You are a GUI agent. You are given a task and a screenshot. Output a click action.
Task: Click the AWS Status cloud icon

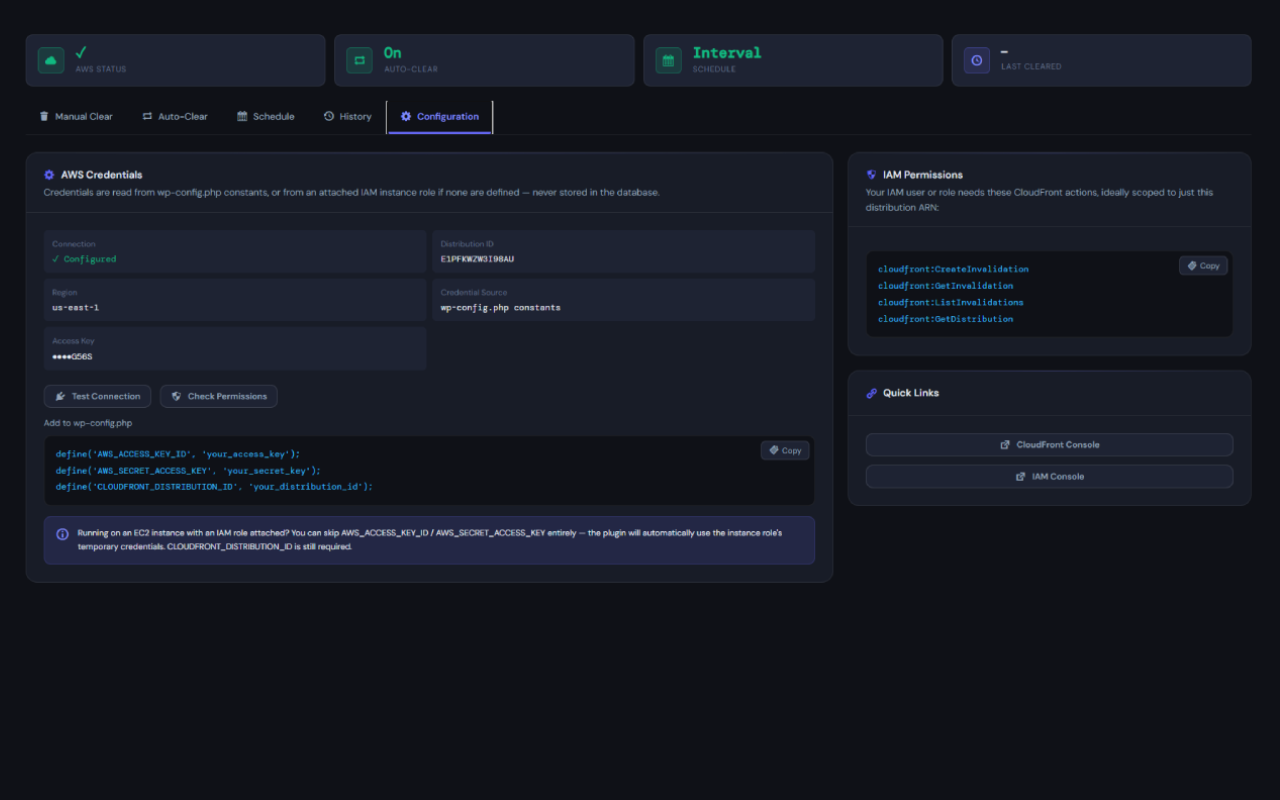(51, 60)
